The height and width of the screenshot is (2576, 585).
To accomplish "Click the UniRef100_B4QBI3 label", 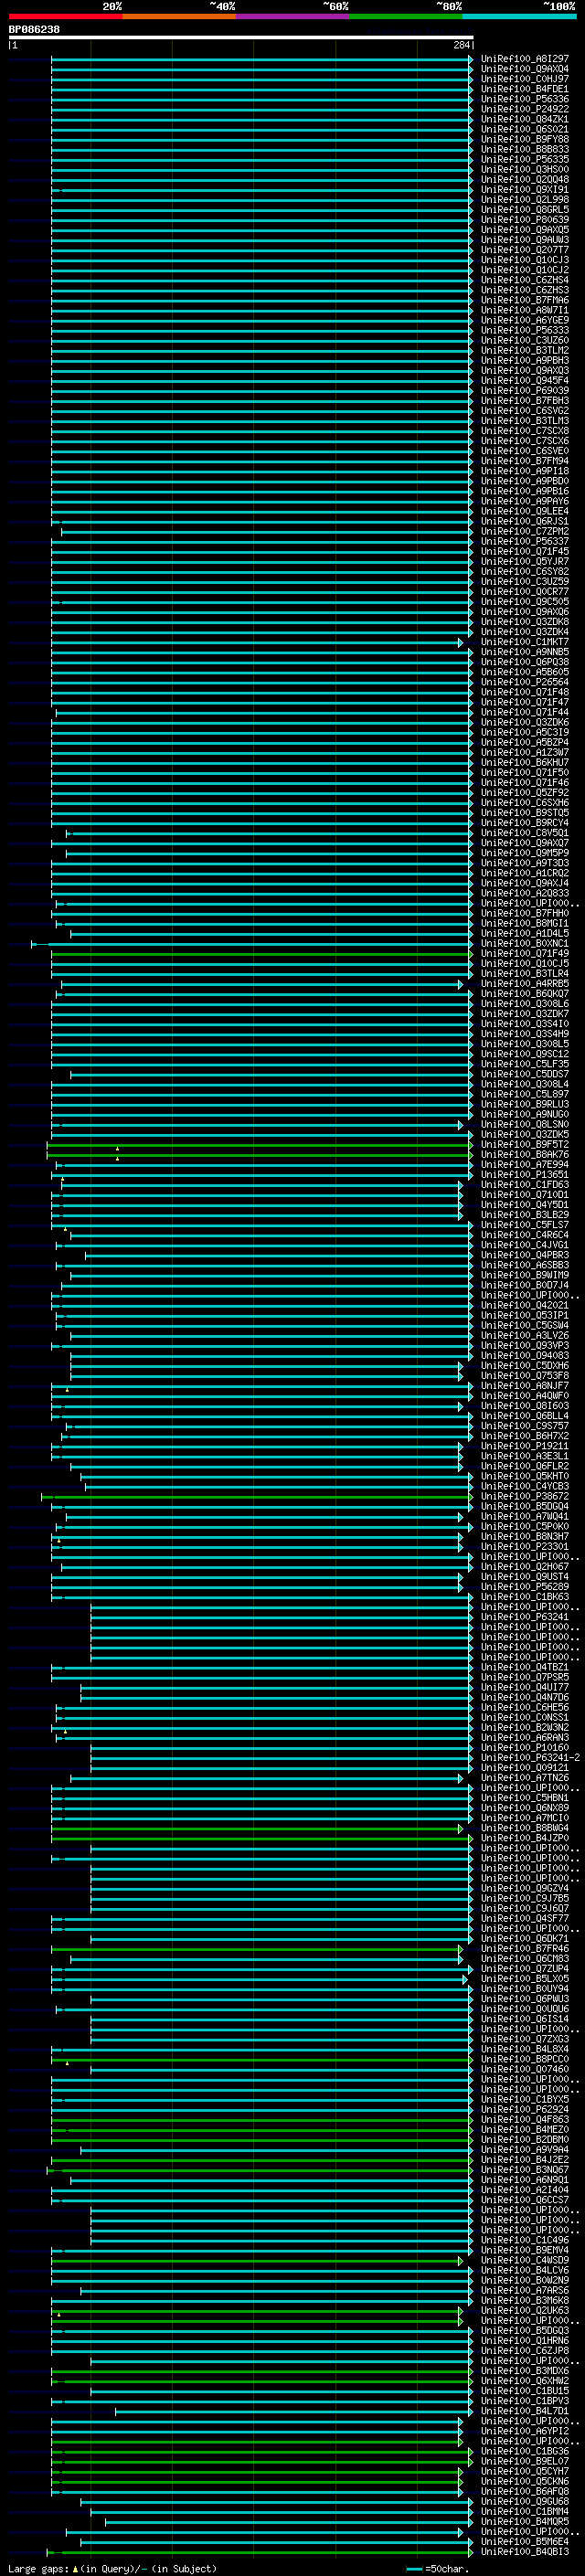I will click(x=524, y=2552).
